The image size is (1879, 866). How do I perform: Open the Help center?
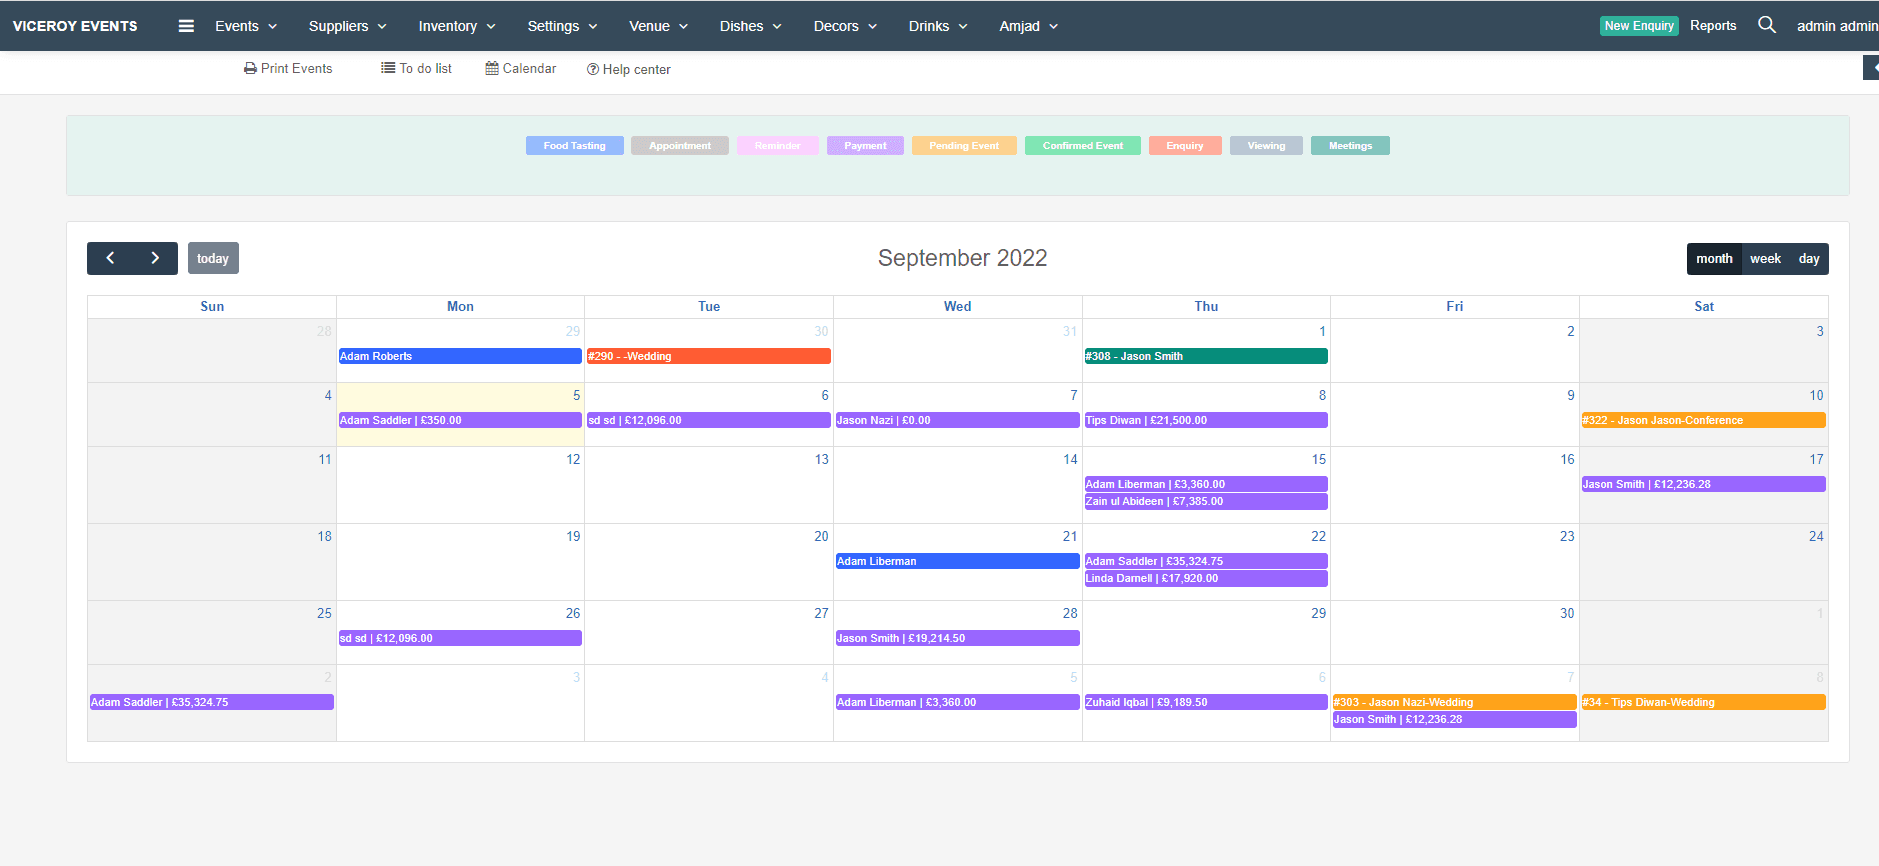629,69
